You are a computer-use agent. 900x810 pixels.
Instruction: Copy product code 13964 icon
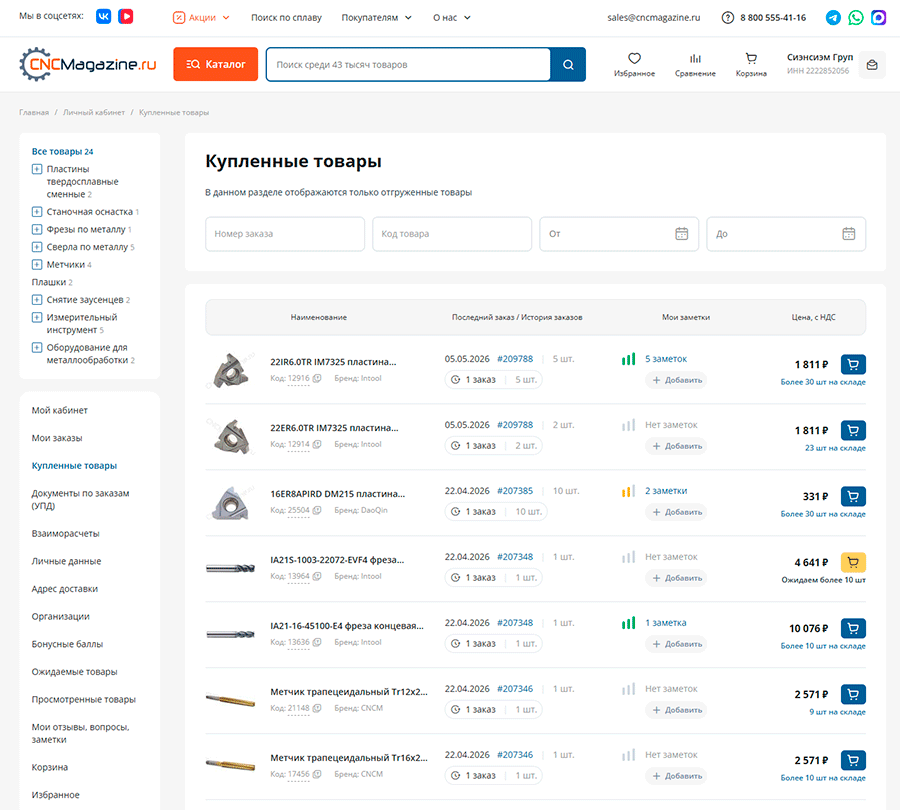tap(317, 576)
